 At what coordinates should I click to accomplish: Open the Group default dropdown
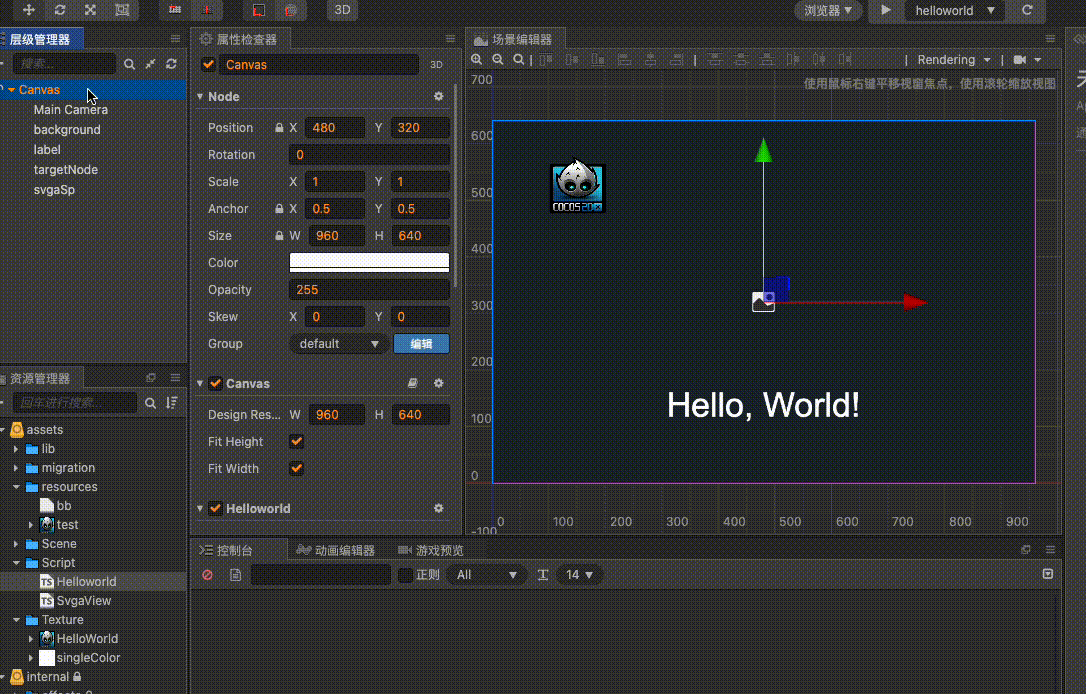pyautogui.click(x=339, y=344)
